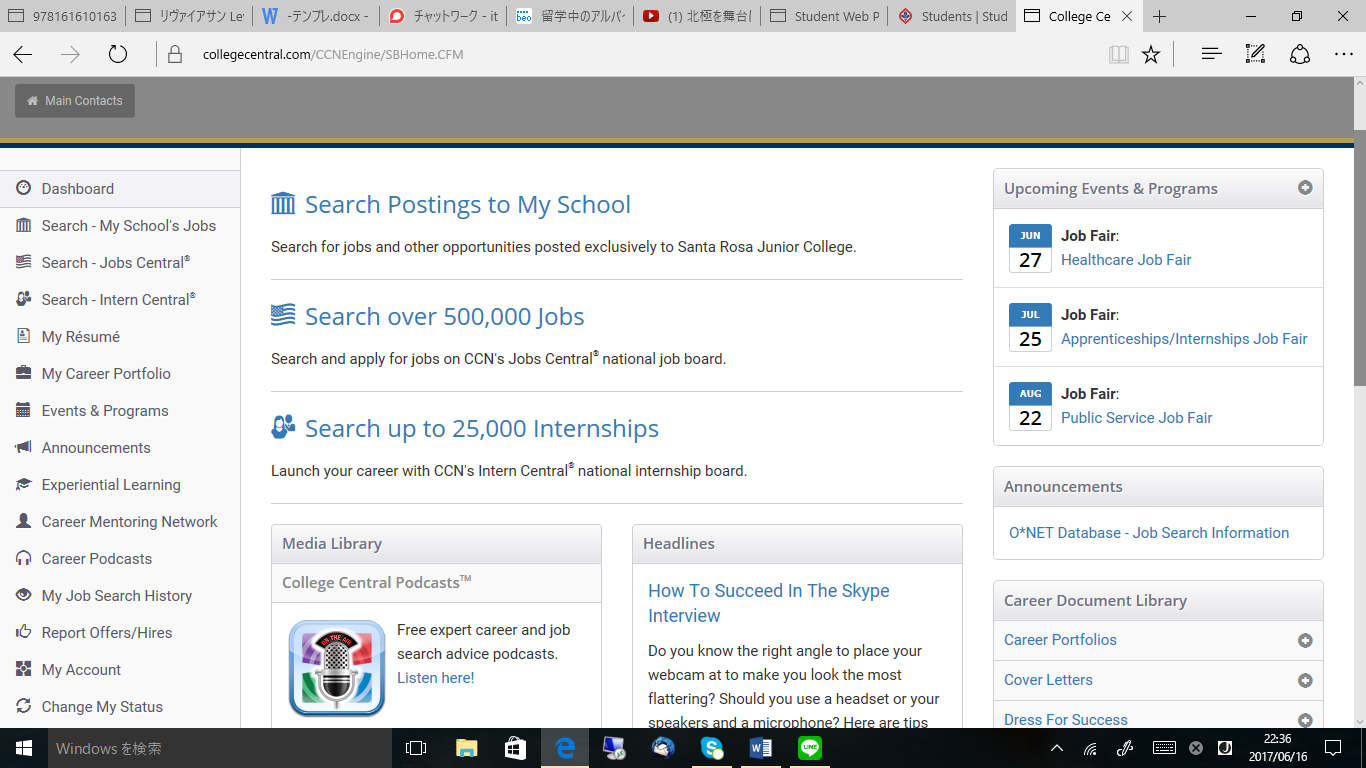Image resolution: width=1366 pixels, height=768 pixels.
Task: Expand Career Portfolios in document library
Action: 1305,641
